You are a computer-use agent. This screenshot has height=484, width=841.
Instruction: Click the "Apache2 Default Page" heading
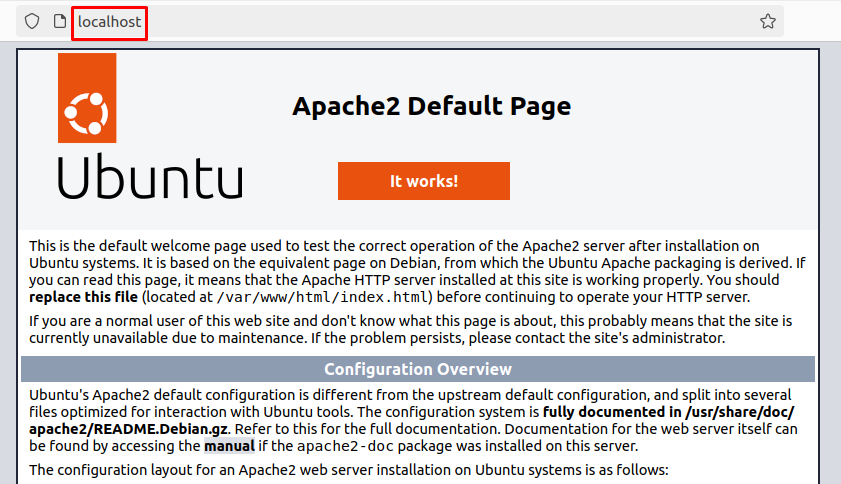tap(432, 106)
